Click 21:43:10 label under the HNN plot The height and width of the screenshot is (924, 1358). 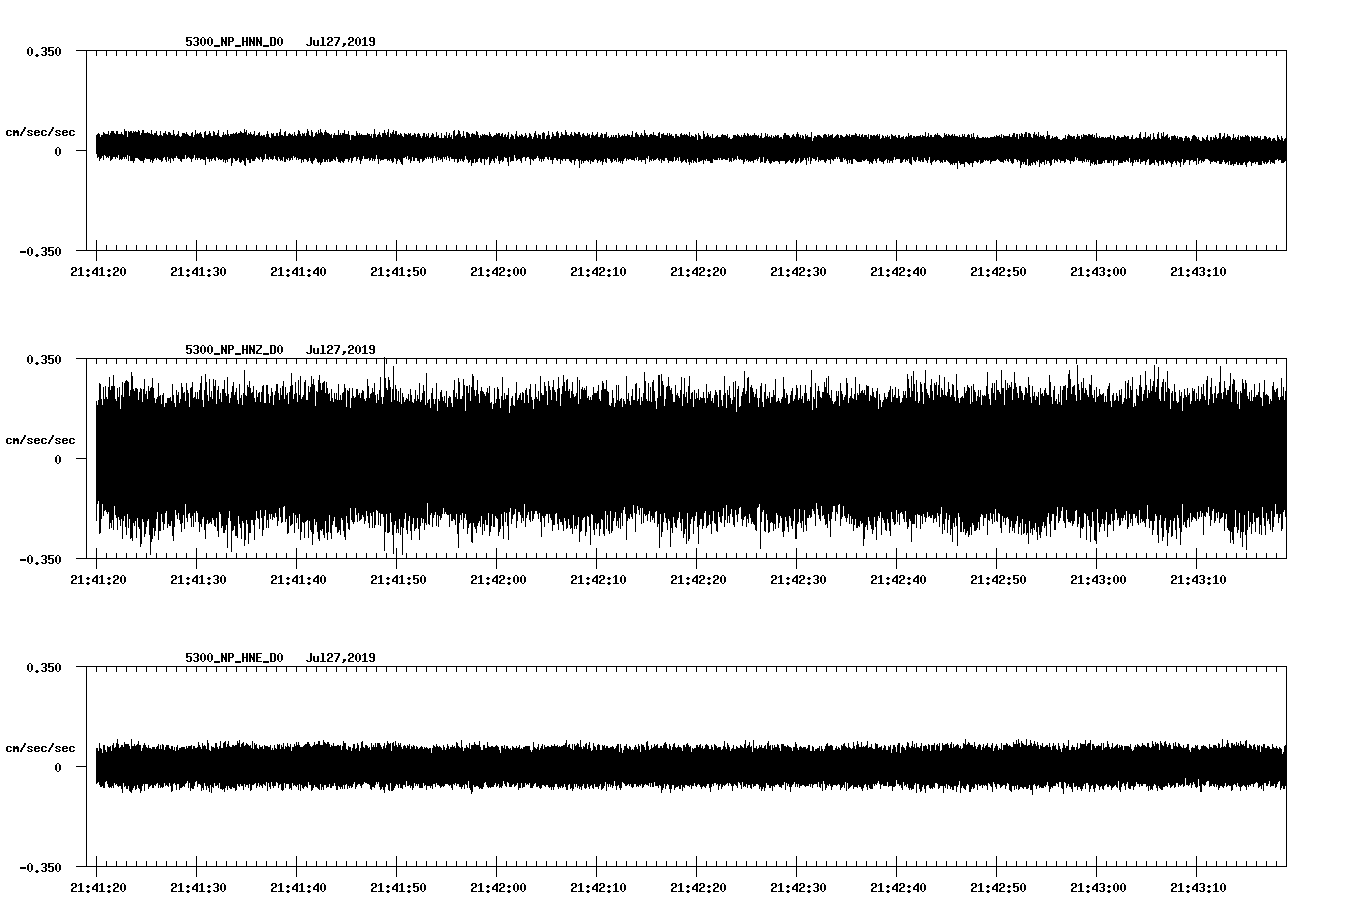click(1198, 272)
